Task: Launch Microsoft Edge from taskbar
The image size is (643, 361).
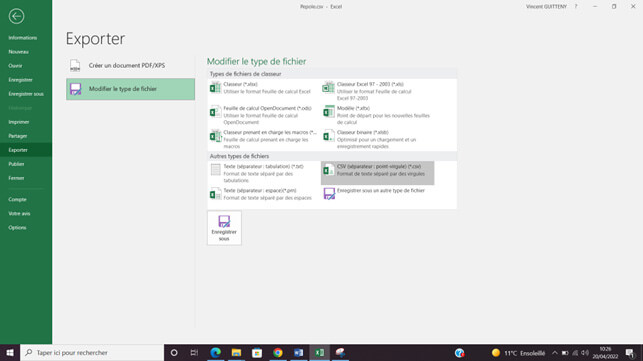Action: point(215,353)
